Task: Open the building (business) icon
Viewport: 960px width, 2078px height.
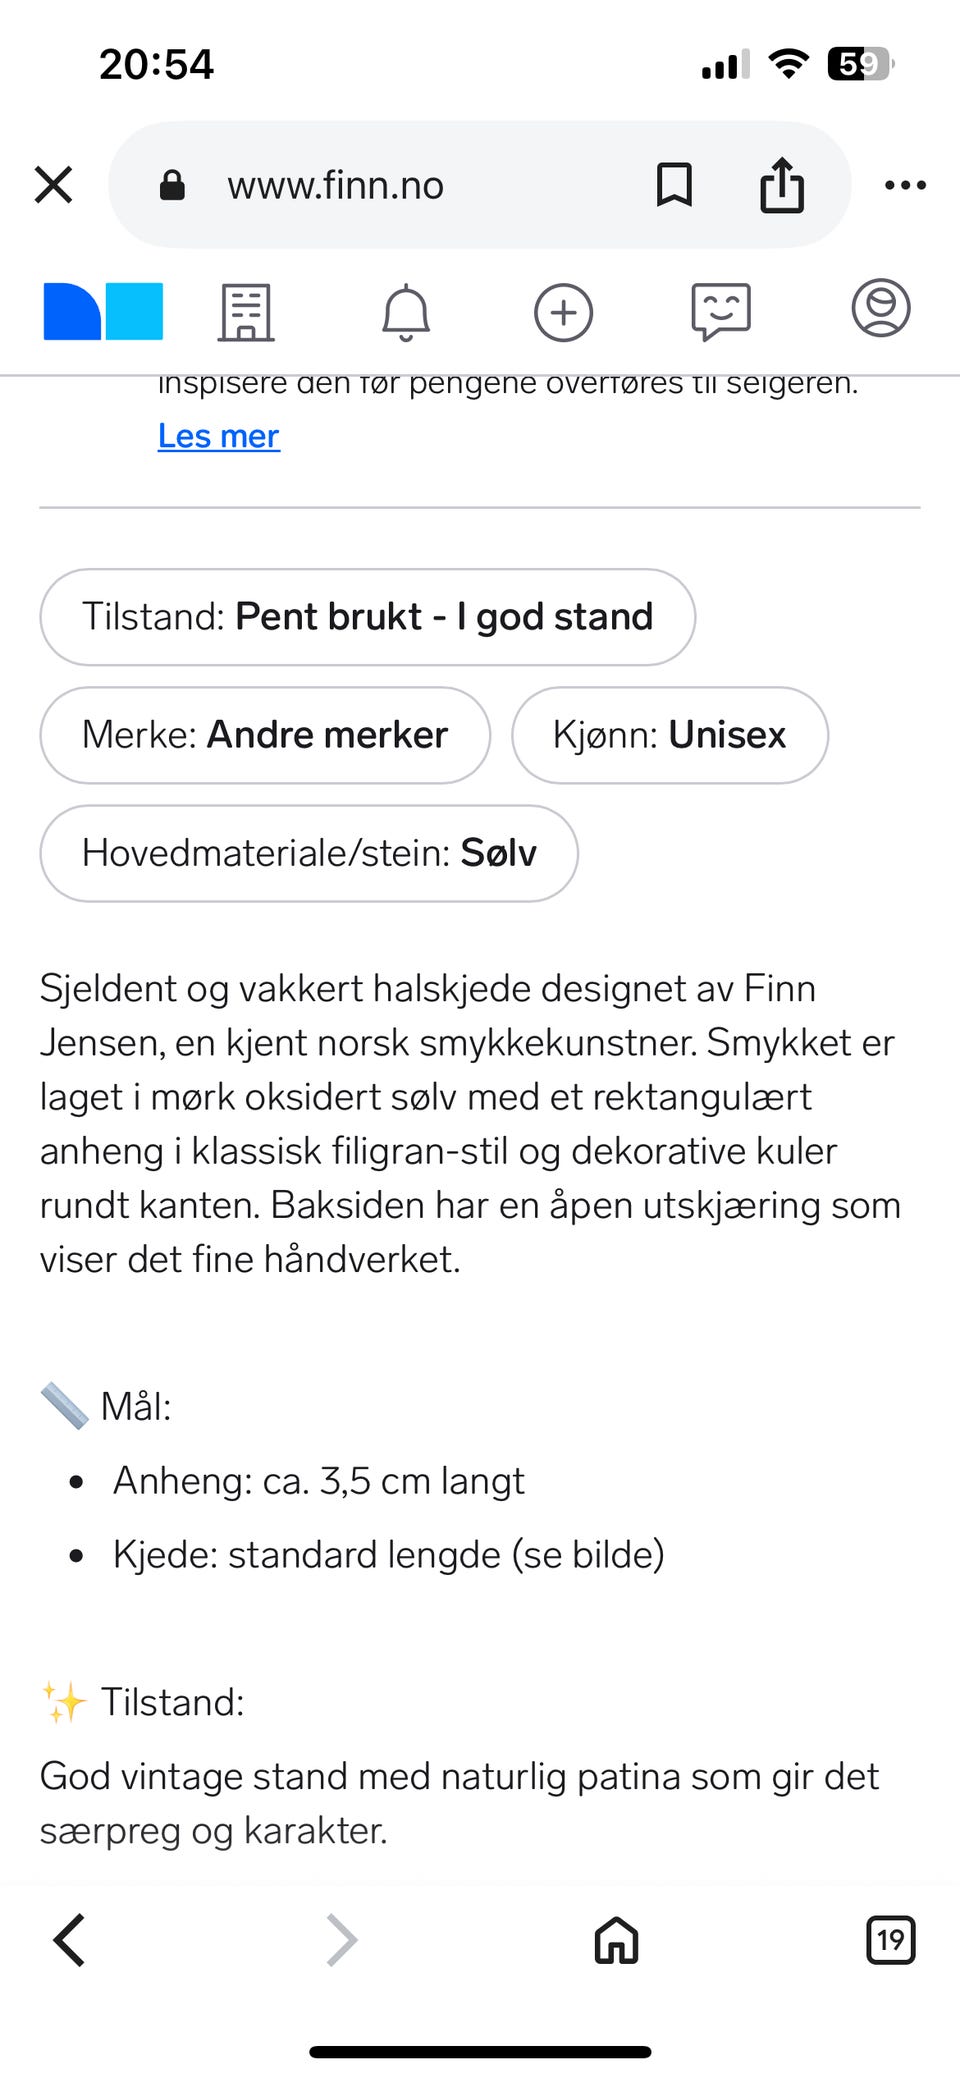Action: 246,312
